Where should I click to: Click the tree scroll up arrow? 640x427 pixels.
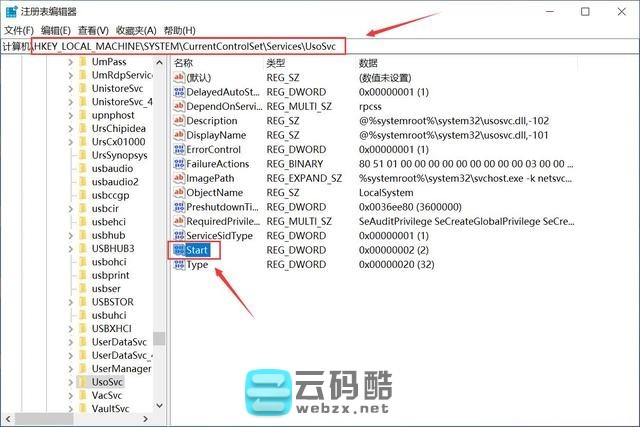[159, 62]
